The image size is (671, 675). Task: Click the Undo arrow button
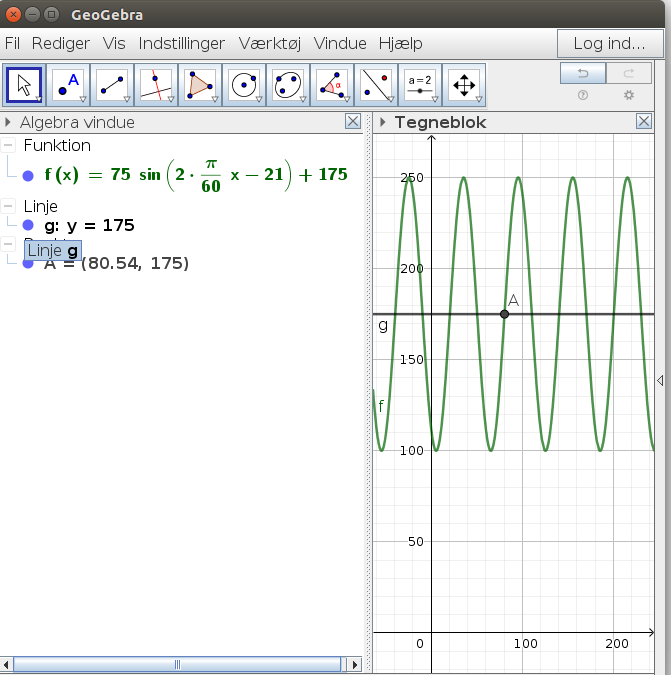[583, 73]
